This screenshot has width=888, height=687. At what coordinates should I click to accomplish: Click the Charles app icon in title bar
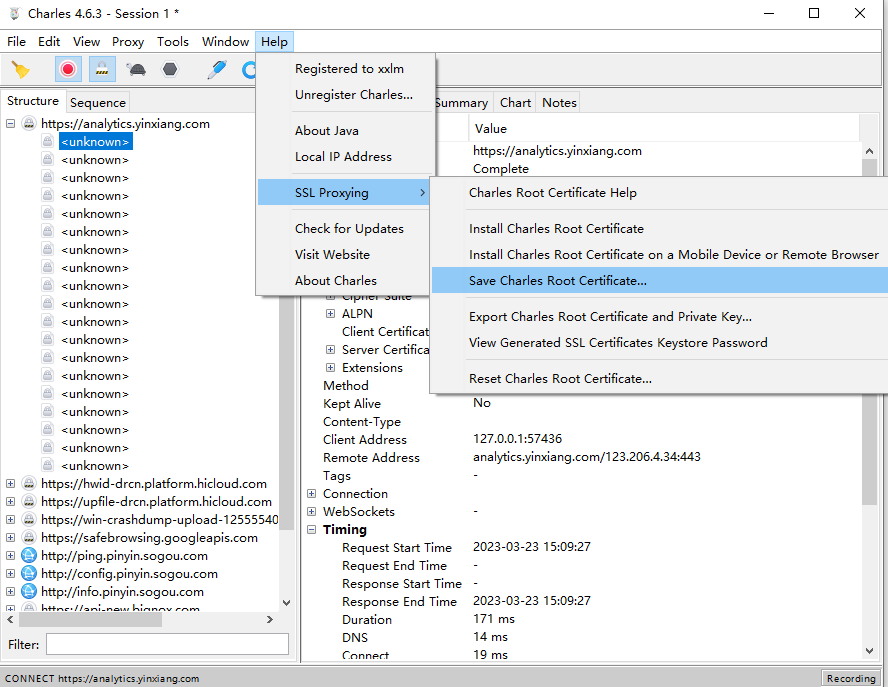[15, 14]
